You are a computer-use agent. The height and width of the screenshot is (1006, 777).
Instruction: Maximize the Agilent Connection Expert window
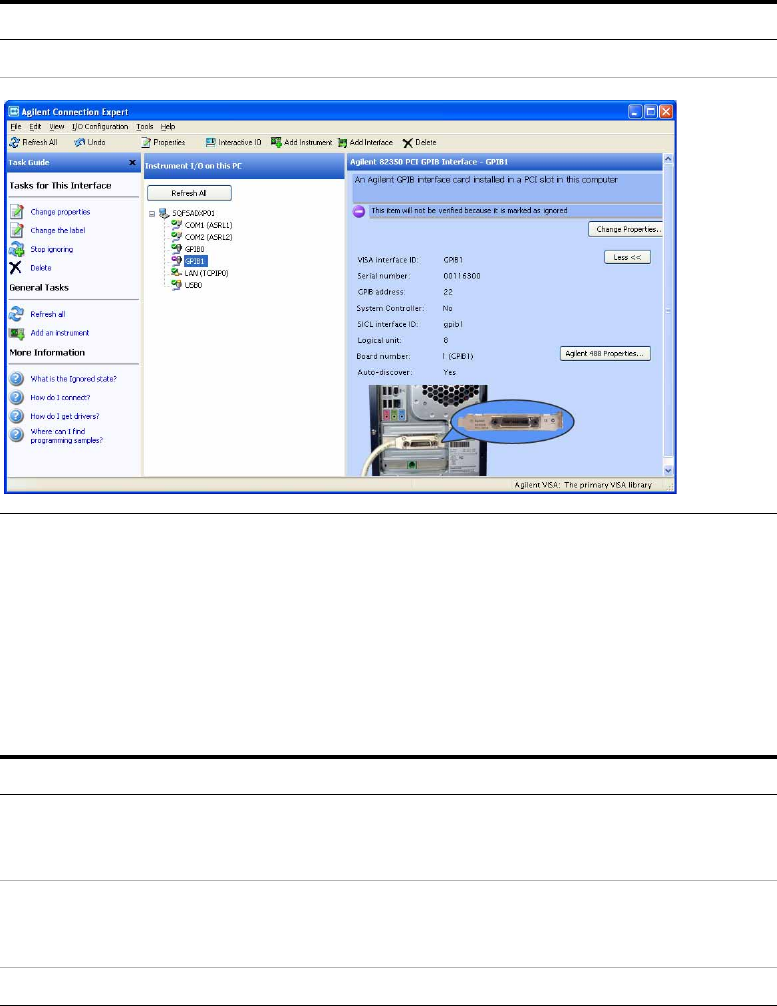click(x=651, y=112)
